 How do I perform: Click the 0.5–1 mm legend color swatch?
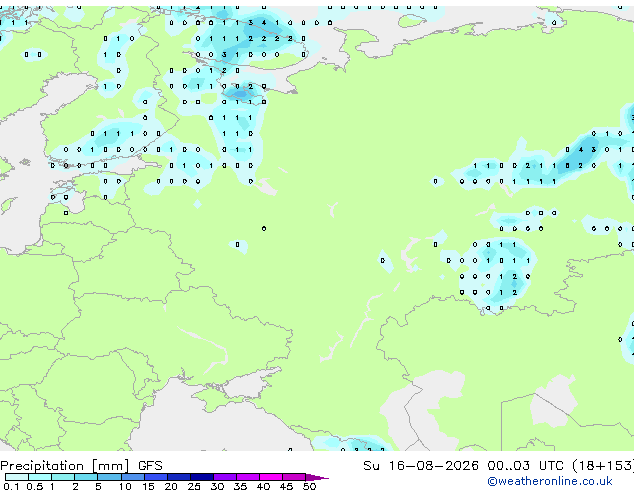point(40,477)
